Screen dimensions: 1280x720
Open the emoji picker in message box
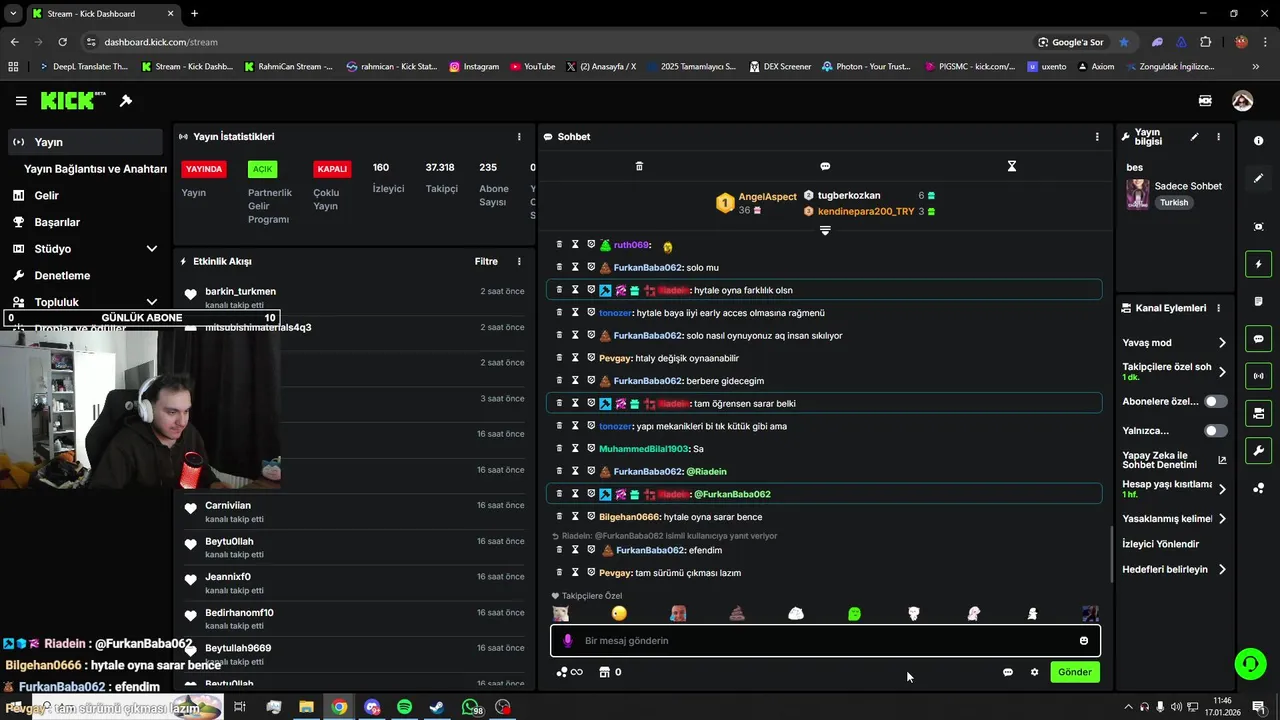pos(1083,641)
